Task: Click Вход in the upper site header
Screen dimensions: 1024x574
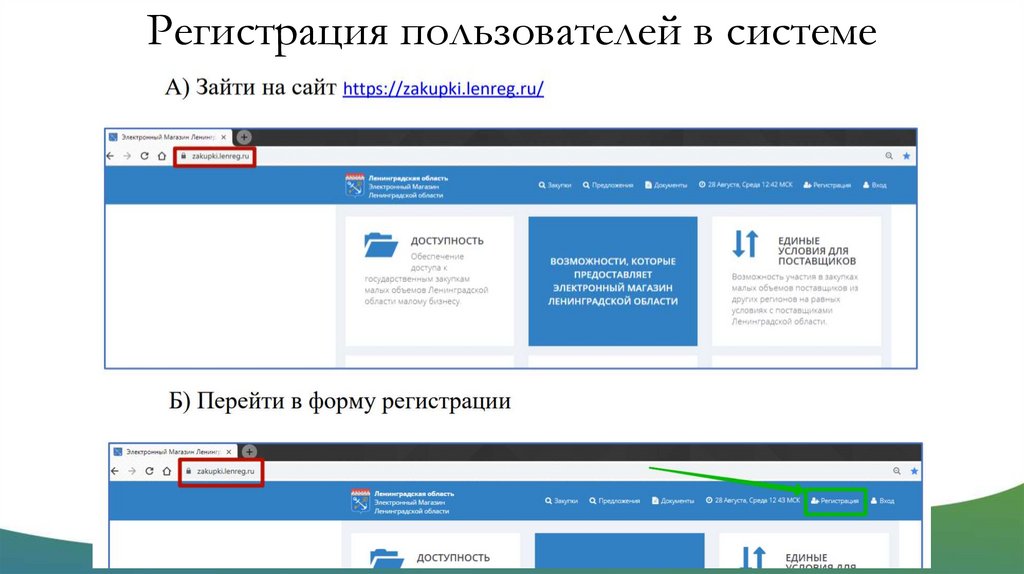Action: 874,185
